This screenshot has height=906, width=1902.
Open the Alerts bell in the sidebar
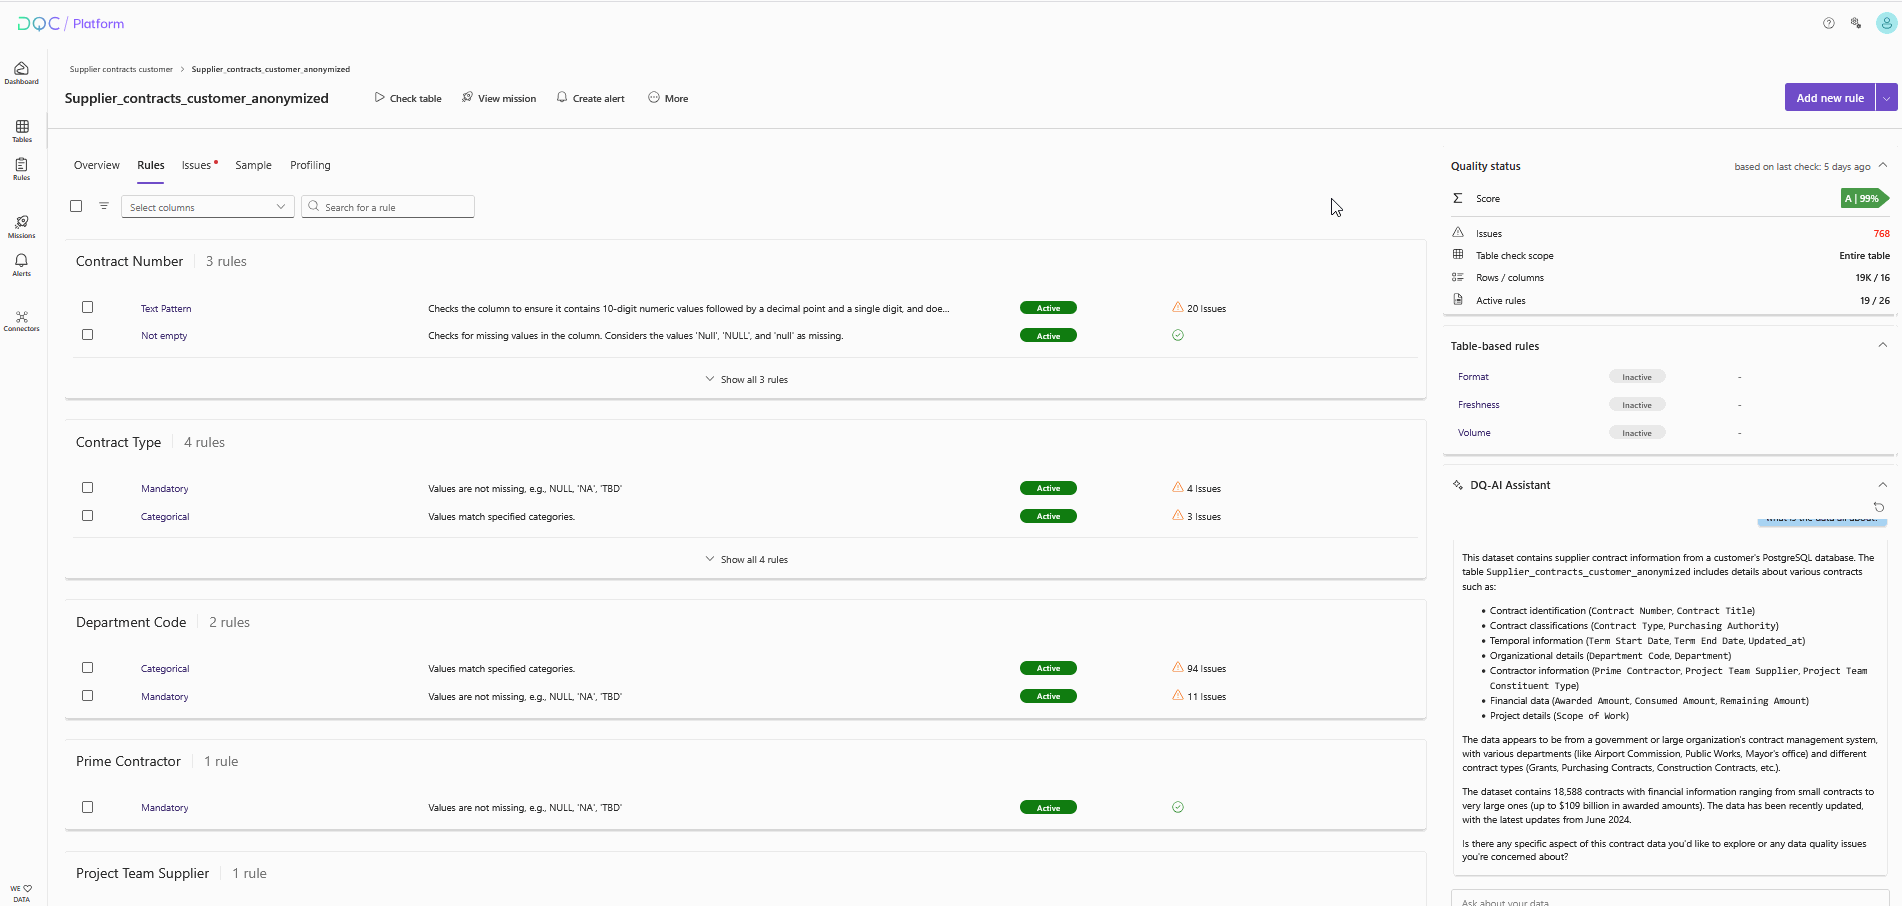point(21,264)
